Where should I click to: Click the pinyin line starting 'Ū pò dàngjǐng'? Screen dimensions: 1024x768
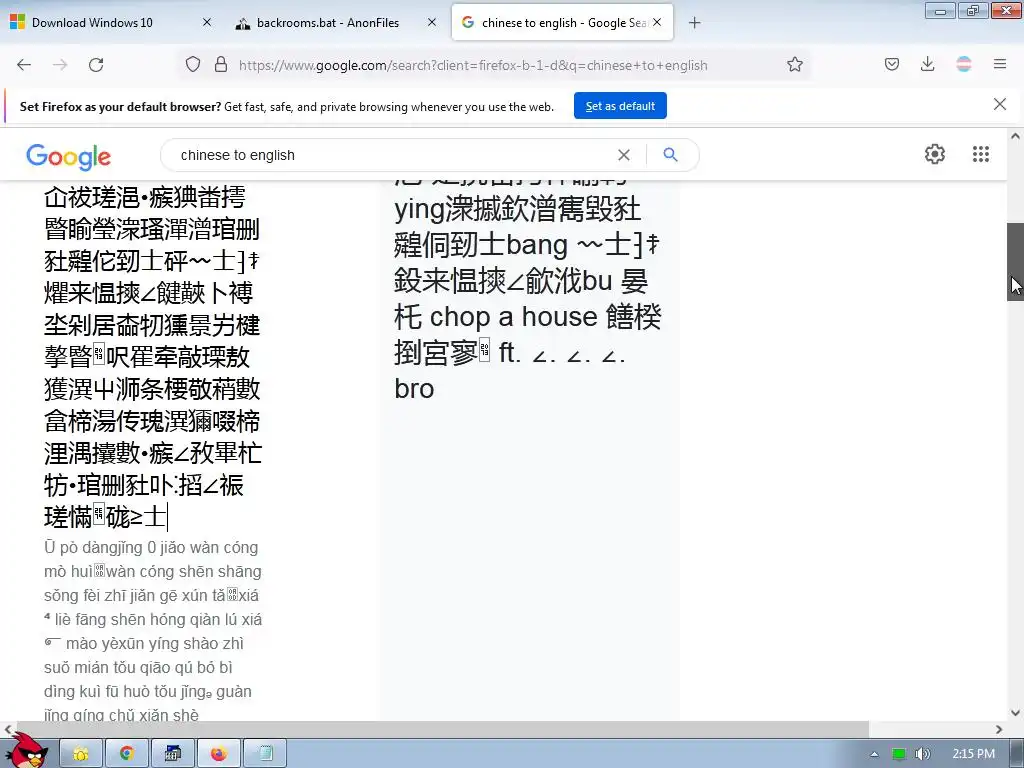[151, 547]
